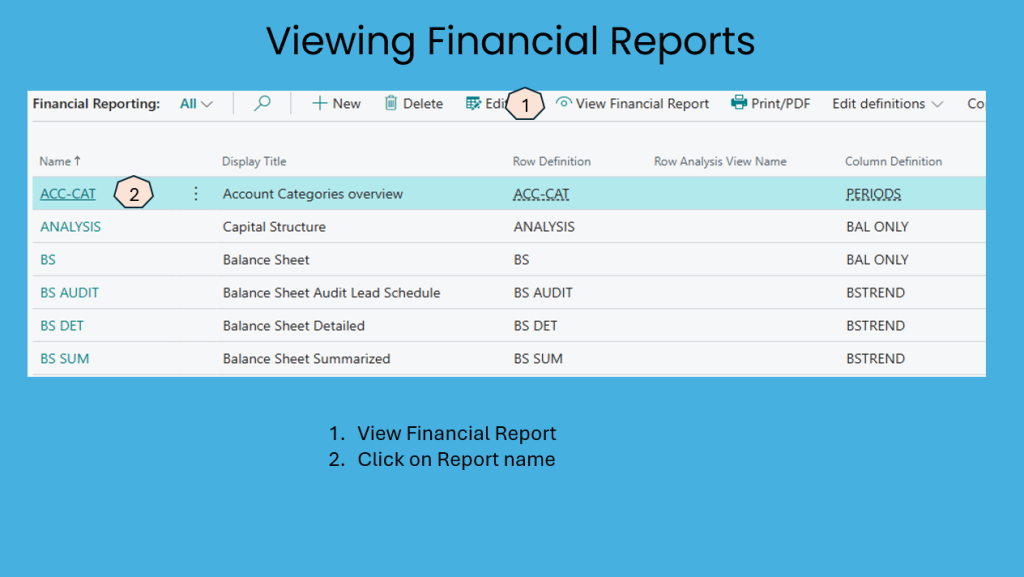Screen dimensions: 1024x577
Task: Click the Column Definition column header
Action: pos(893,161)
